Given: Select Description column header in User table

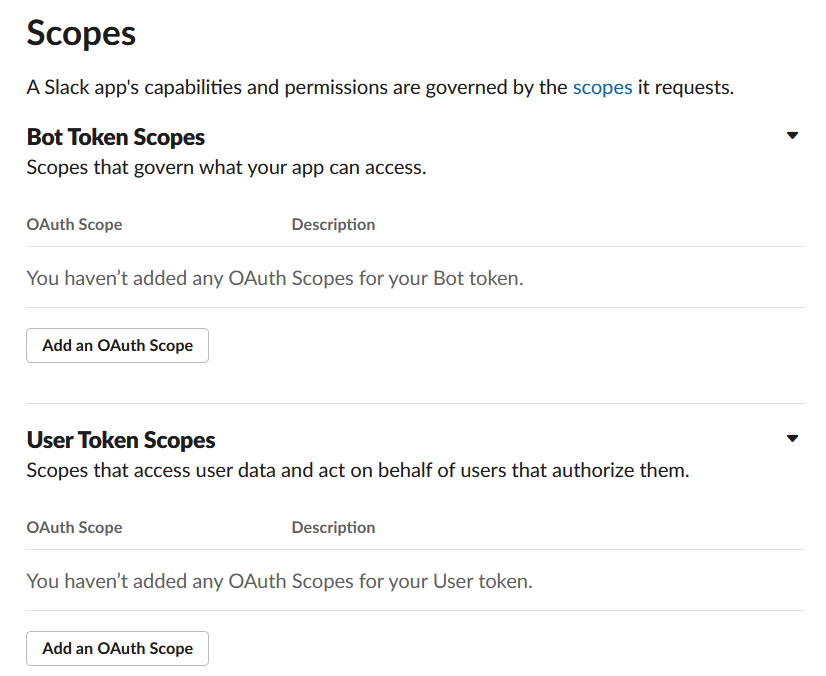Looking at the screenshot, I should click(333, 527).
